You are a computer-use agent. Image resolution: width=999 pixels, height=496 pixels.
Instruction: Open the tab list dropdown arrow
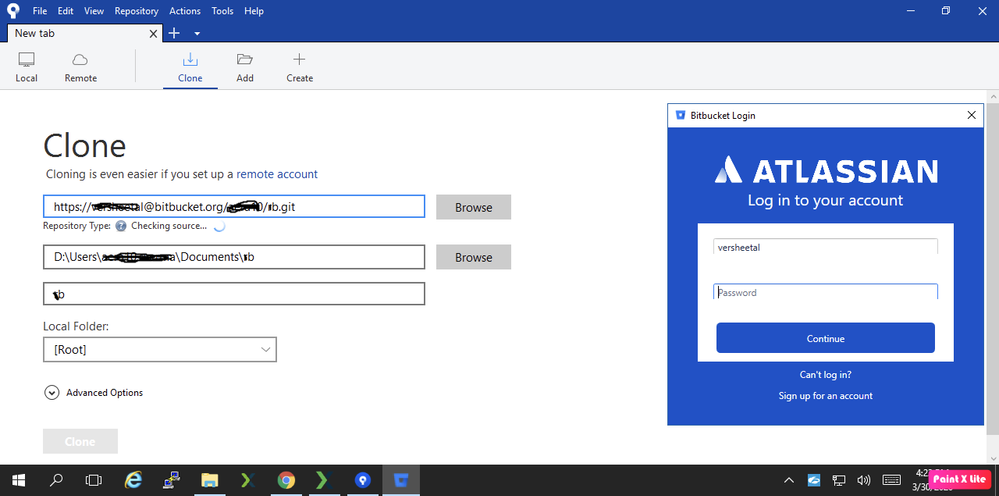click(197, 34)
